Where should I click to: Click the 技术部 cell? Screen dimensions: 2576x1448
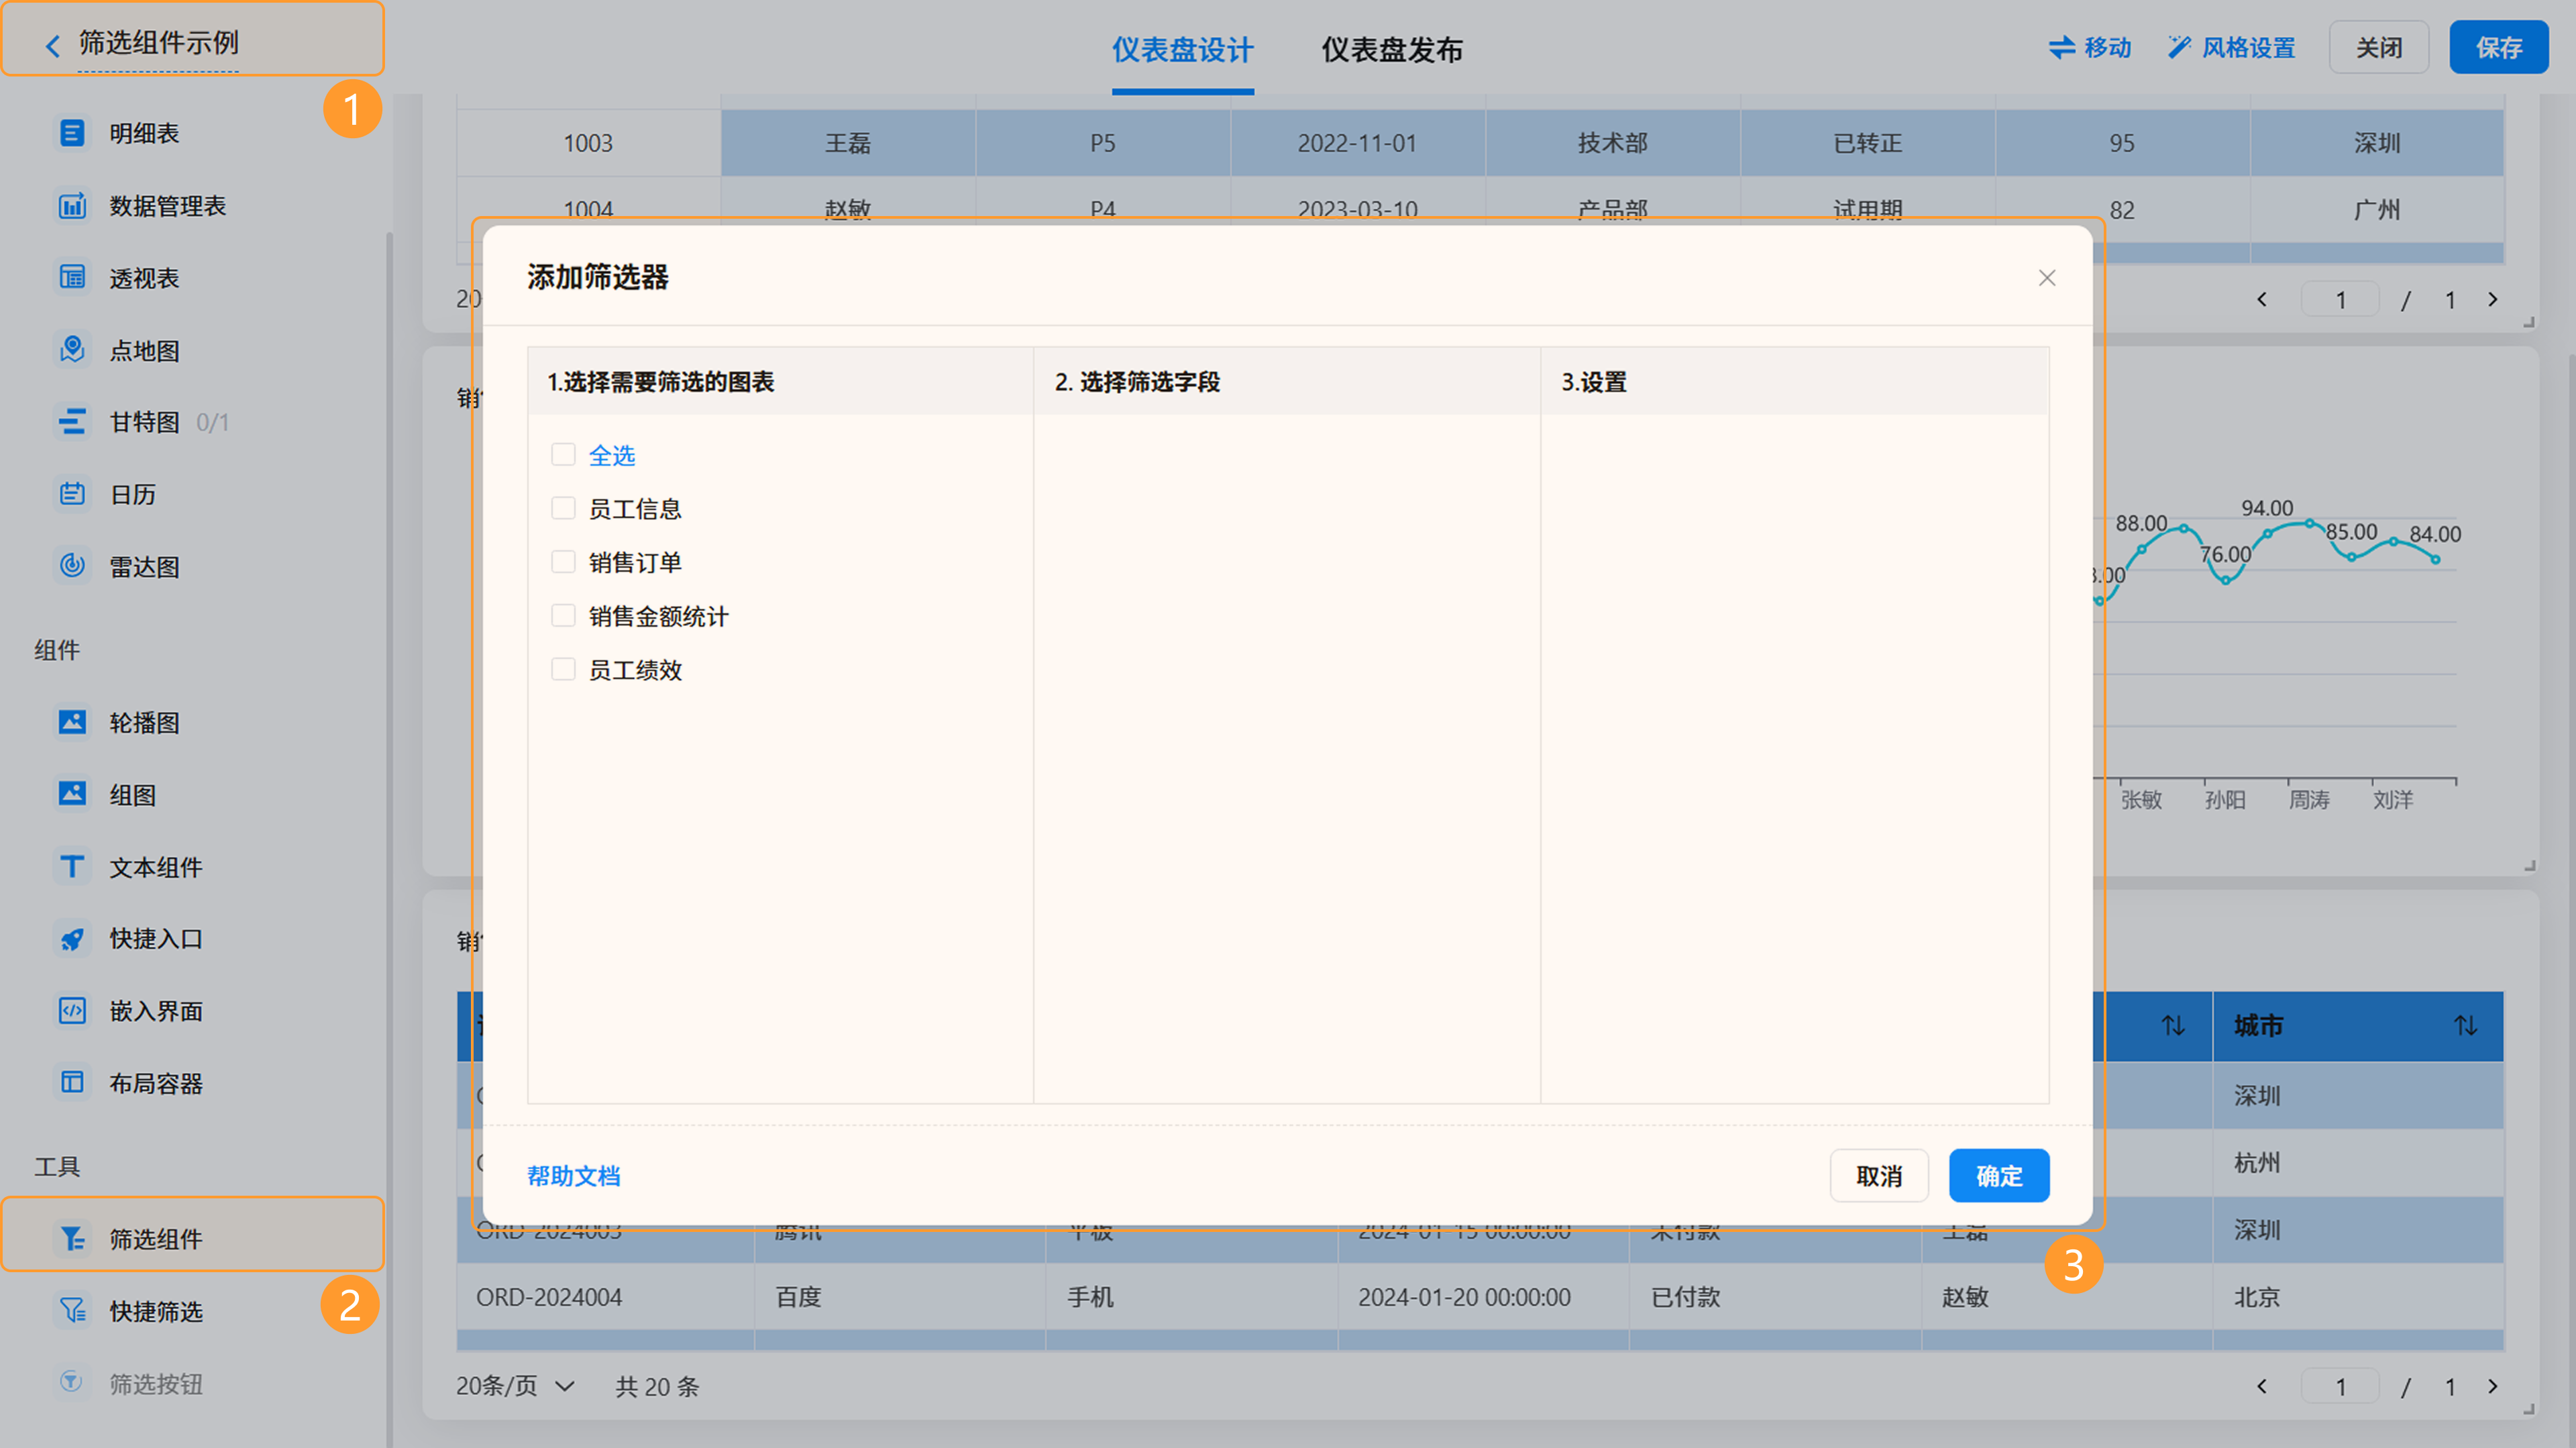pyautogui.click(x=1613, y=143)
